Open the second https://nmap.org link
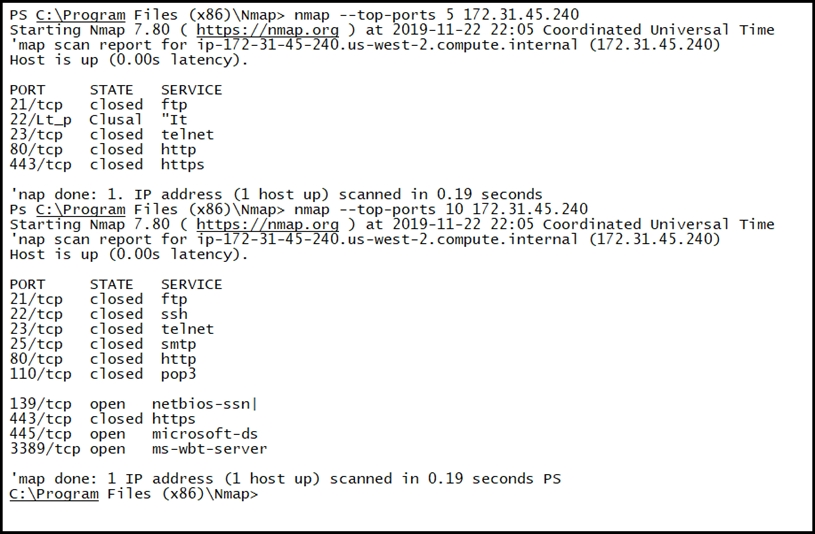This screenshot has width=815, height=534. (267, 225)
